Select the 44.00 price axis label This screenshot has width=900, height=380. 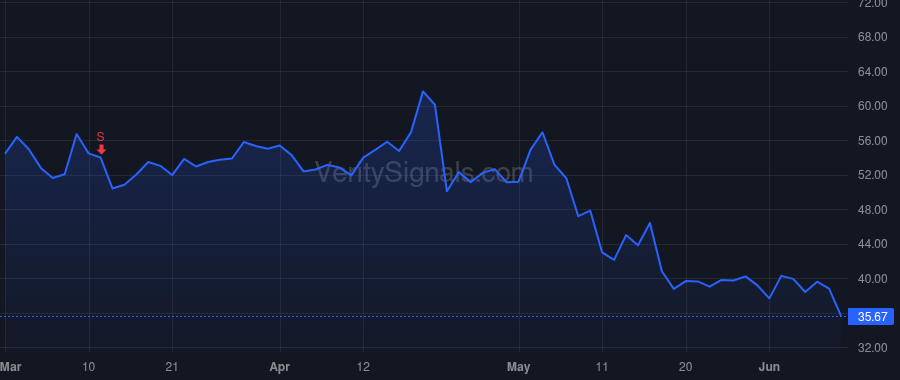click(x=872, y=245)
